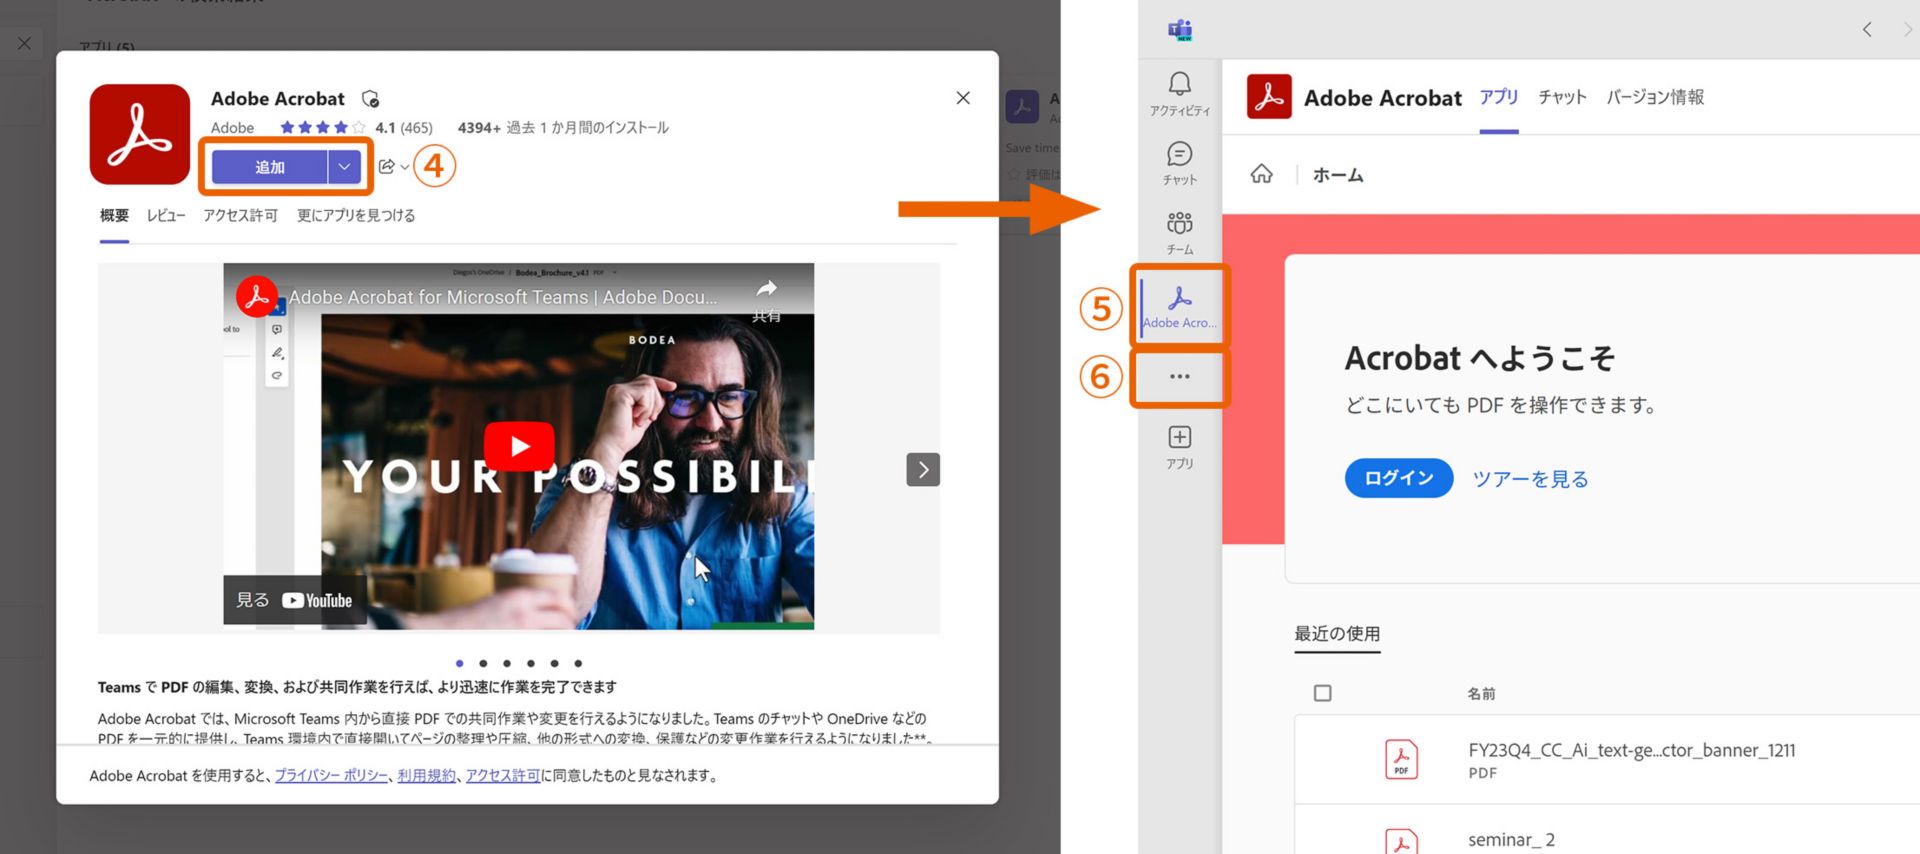Open the アクセス許可 tab
Image resolution: width=1920 pixels, height=854 pixels.
(x=240, y=215)
